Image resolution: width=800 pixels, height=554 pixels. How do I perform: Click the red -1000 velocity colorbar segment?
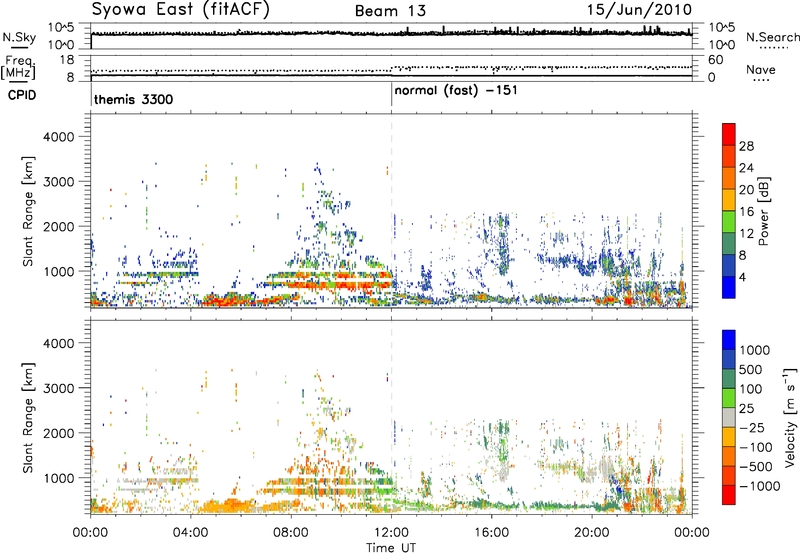tap(729, 495)
